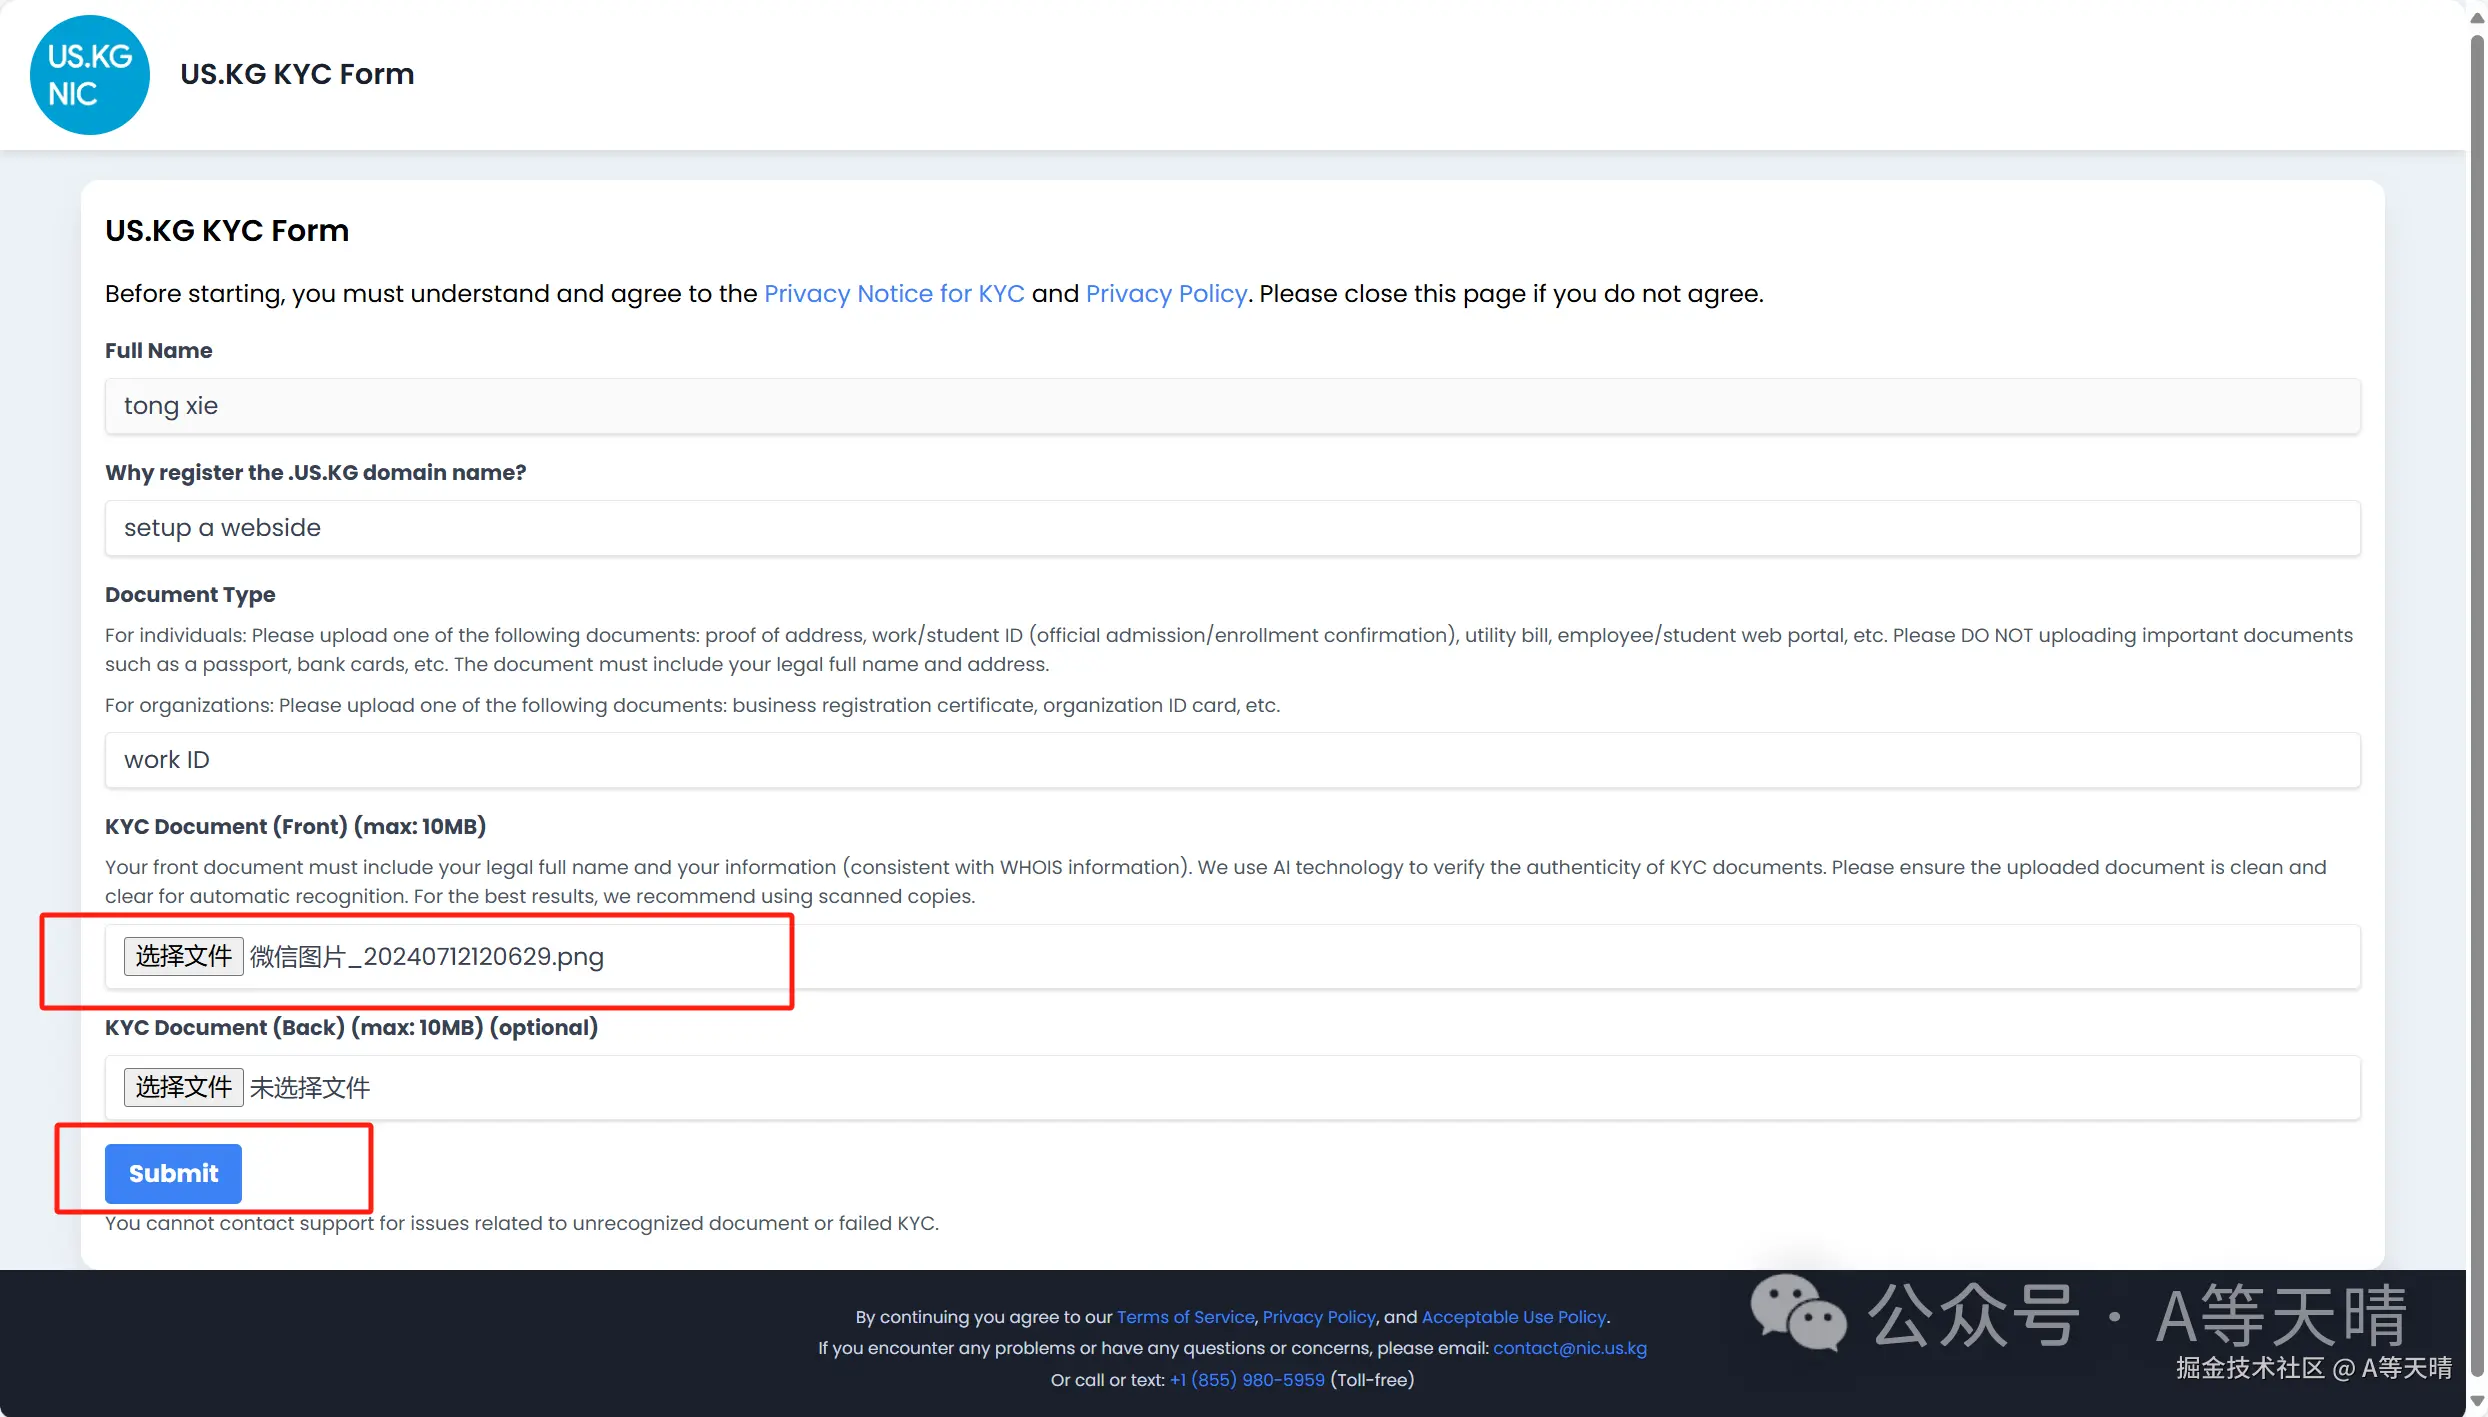Viewport: 2488px width, 1417px height.
Task: Click the Full Name input field
Action: (1232, 406)
